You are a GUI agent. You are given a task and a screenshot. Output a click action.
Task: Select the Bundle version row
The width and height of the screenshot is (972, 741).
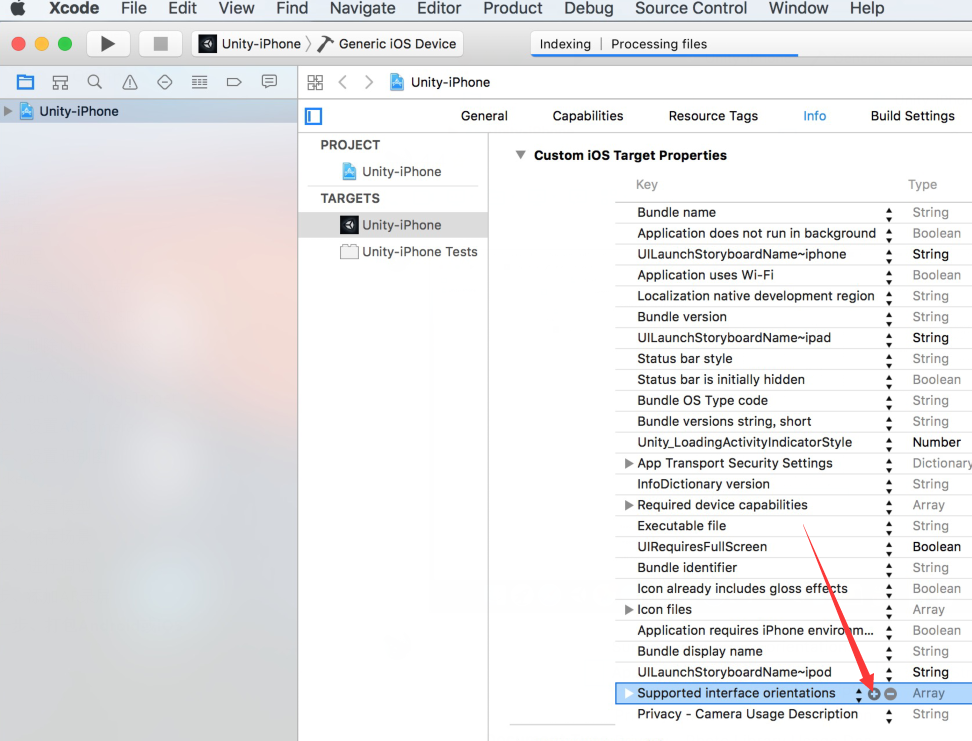pos(793,317)
